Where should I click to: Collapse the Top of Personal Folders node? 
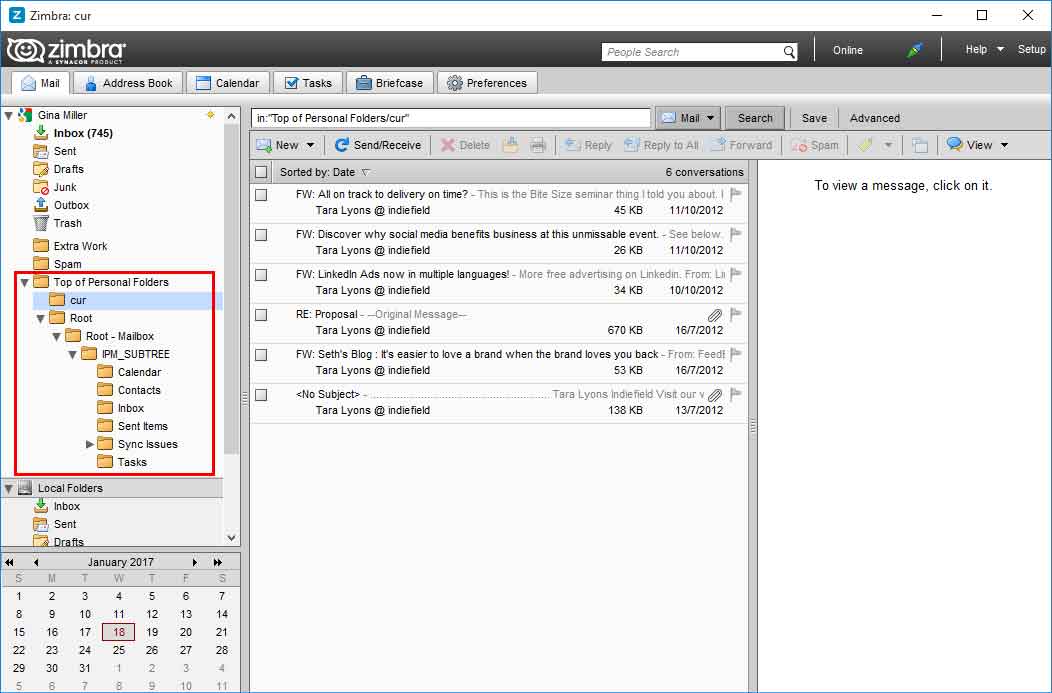point(25,282)
